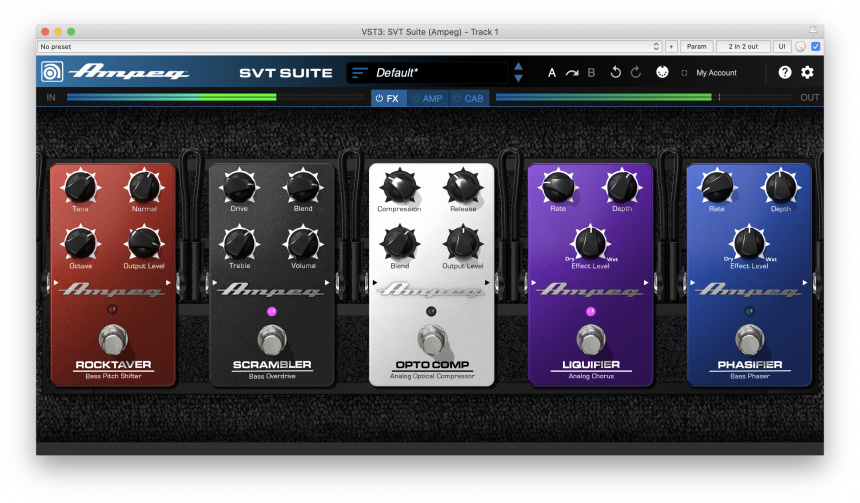Click Rocktaver Output Level knob
Image resolution: width=860 pixels, height=503 pixels.
click(144, 243)
